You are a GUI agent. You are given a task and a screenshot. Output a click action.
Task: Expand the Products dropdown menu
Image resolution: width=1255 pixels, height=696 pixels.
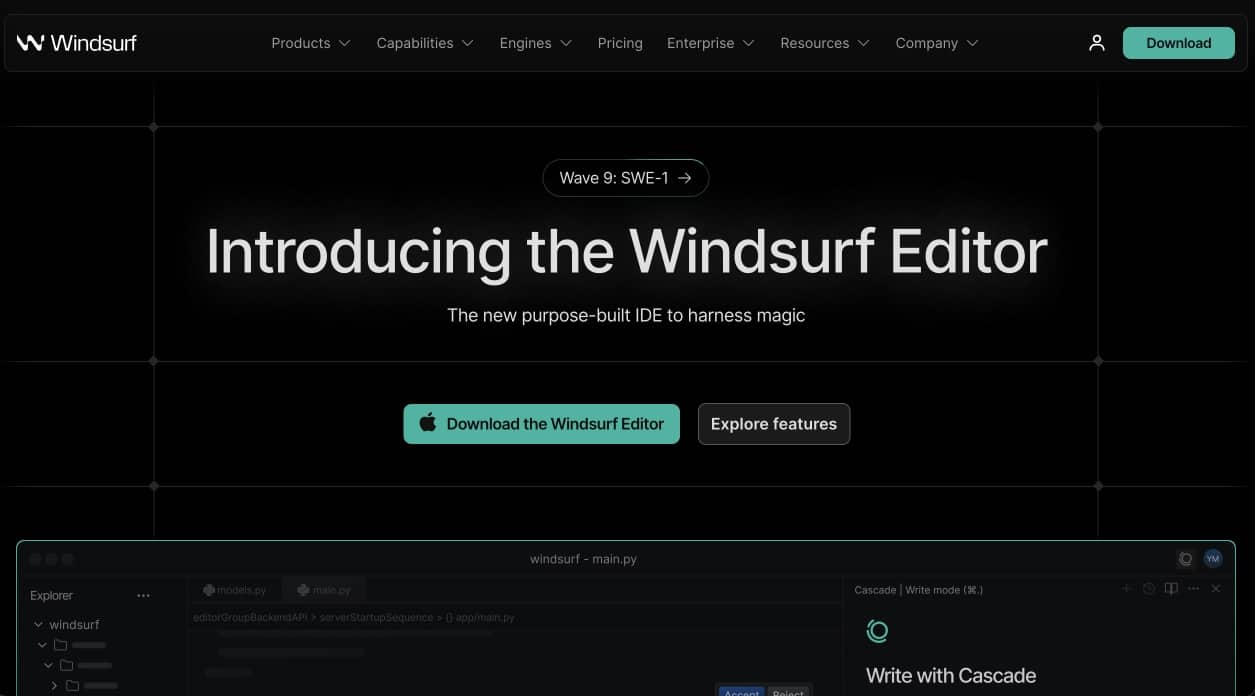311,43
